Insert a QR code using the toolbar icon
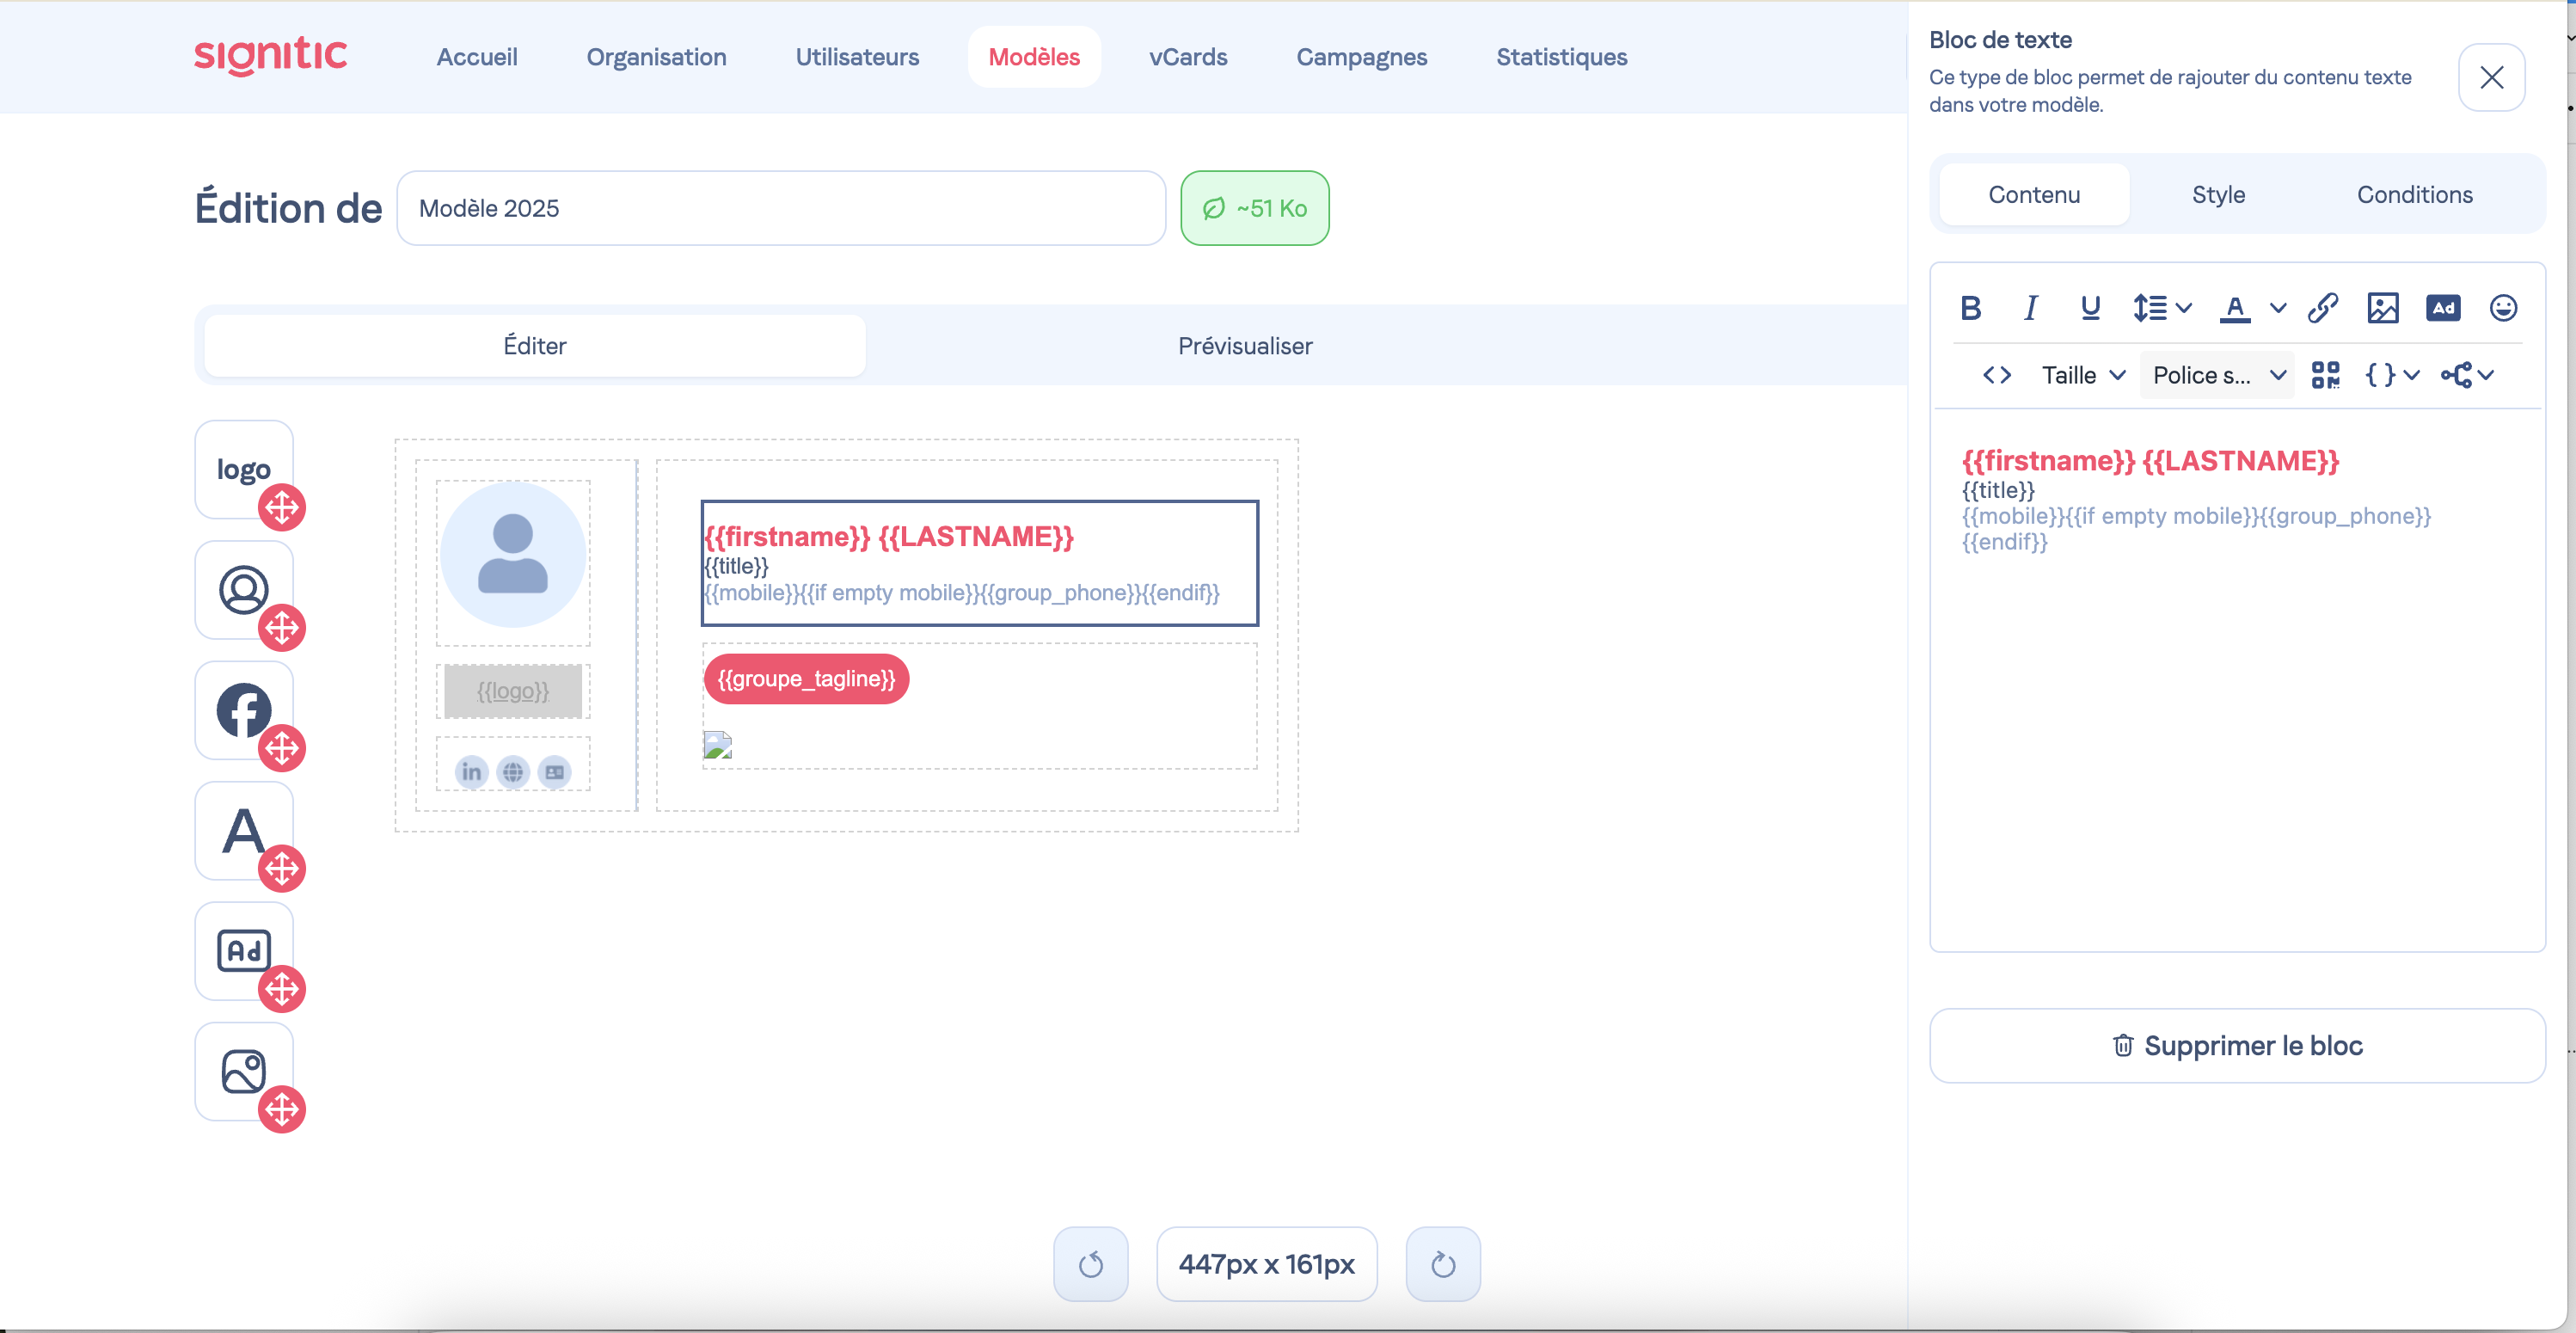 click(2325, 375)
